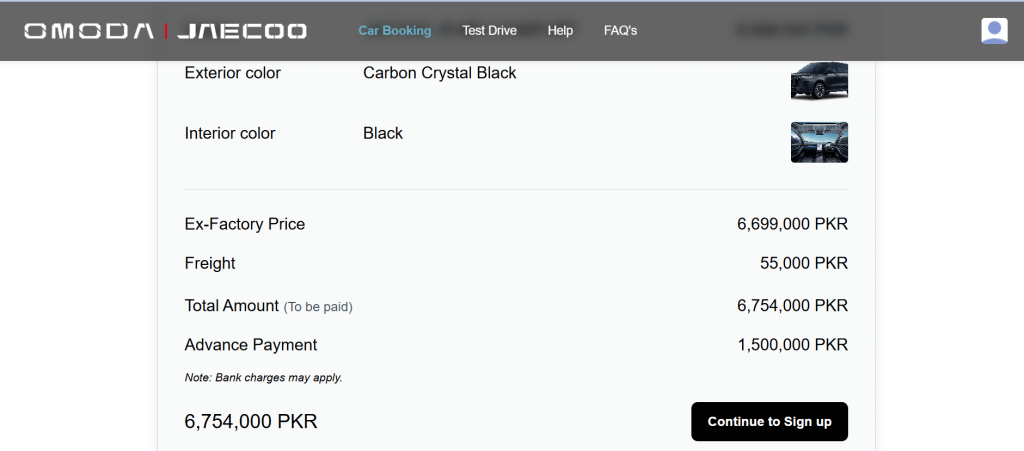This screenshot has width=1024, height=451.
Task: Click the Advance Payment value 1,500,000 PKR
Action: coord(792,345)
